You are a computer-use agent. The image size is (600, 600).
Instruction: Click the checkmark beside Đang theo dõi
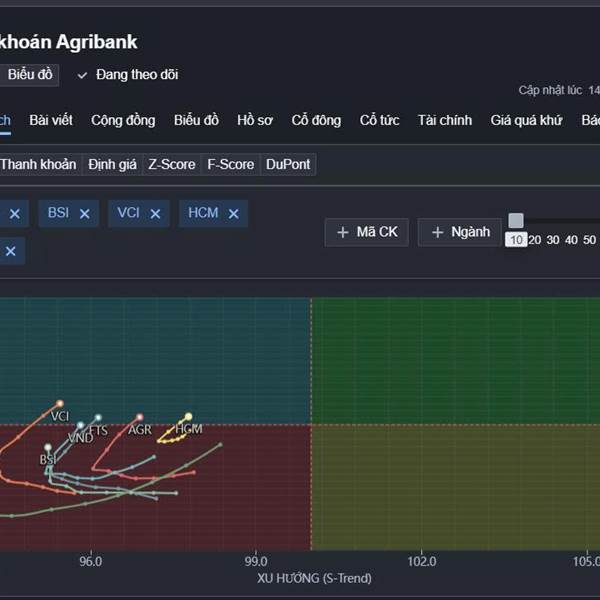coord(82,75)
